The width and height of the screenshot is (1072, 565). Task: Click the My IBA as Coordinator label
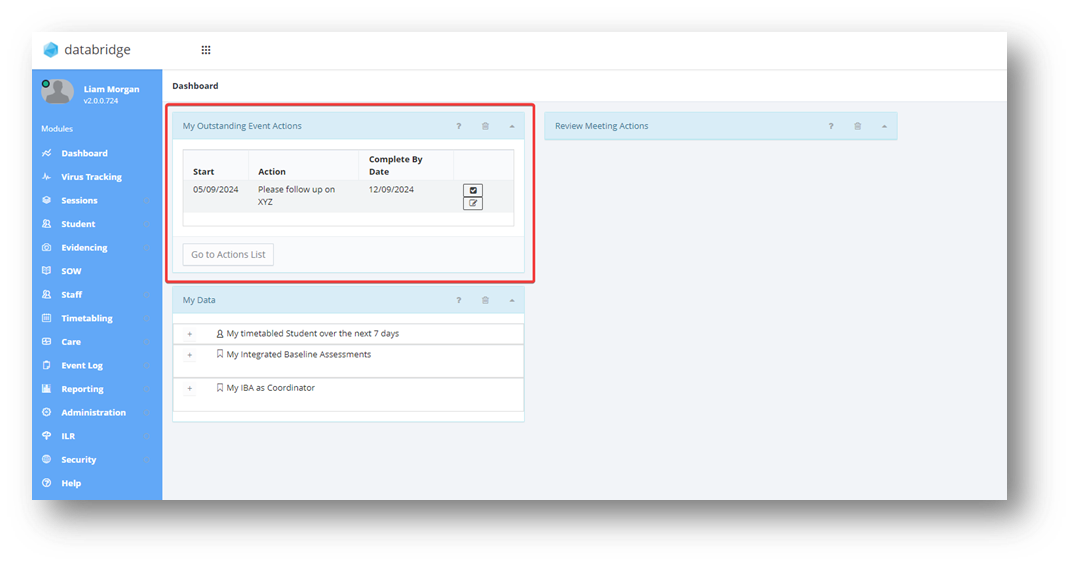[x=271, y=388]
